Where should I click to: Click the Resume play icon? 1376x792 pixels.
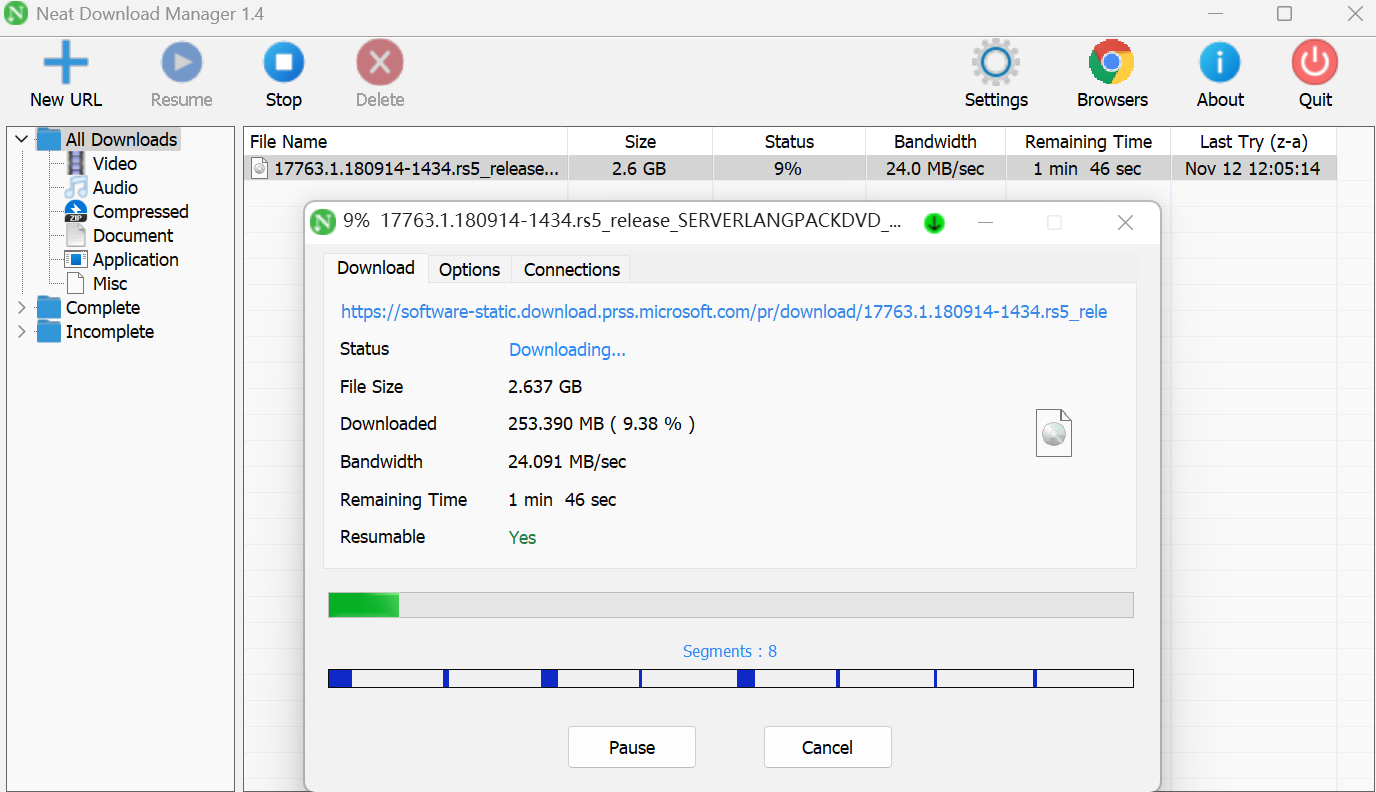182,63
